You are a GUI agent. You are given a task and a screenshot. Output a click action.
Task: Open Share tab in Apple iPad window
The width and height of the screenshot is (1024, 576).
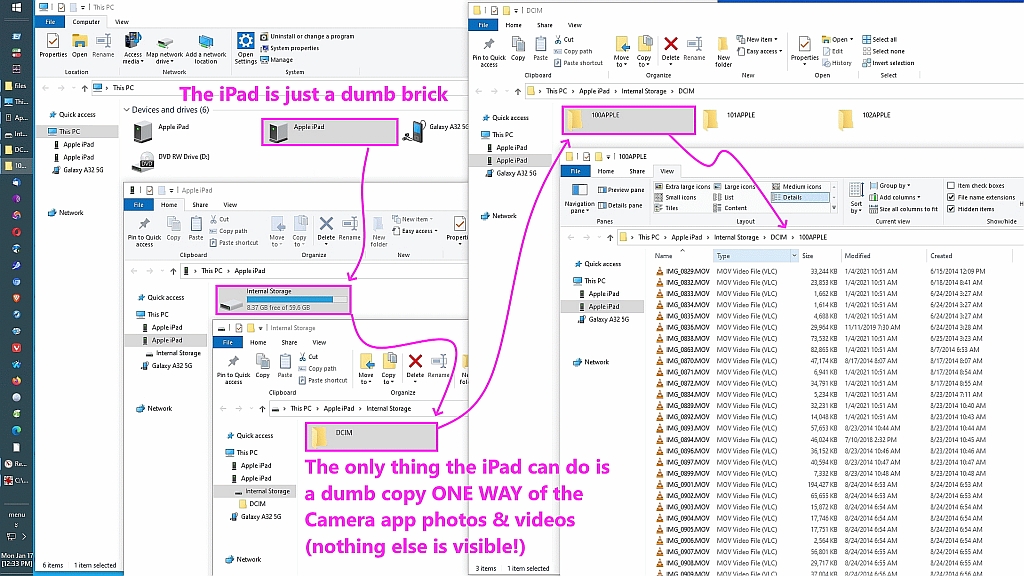(x=200, y=204)
